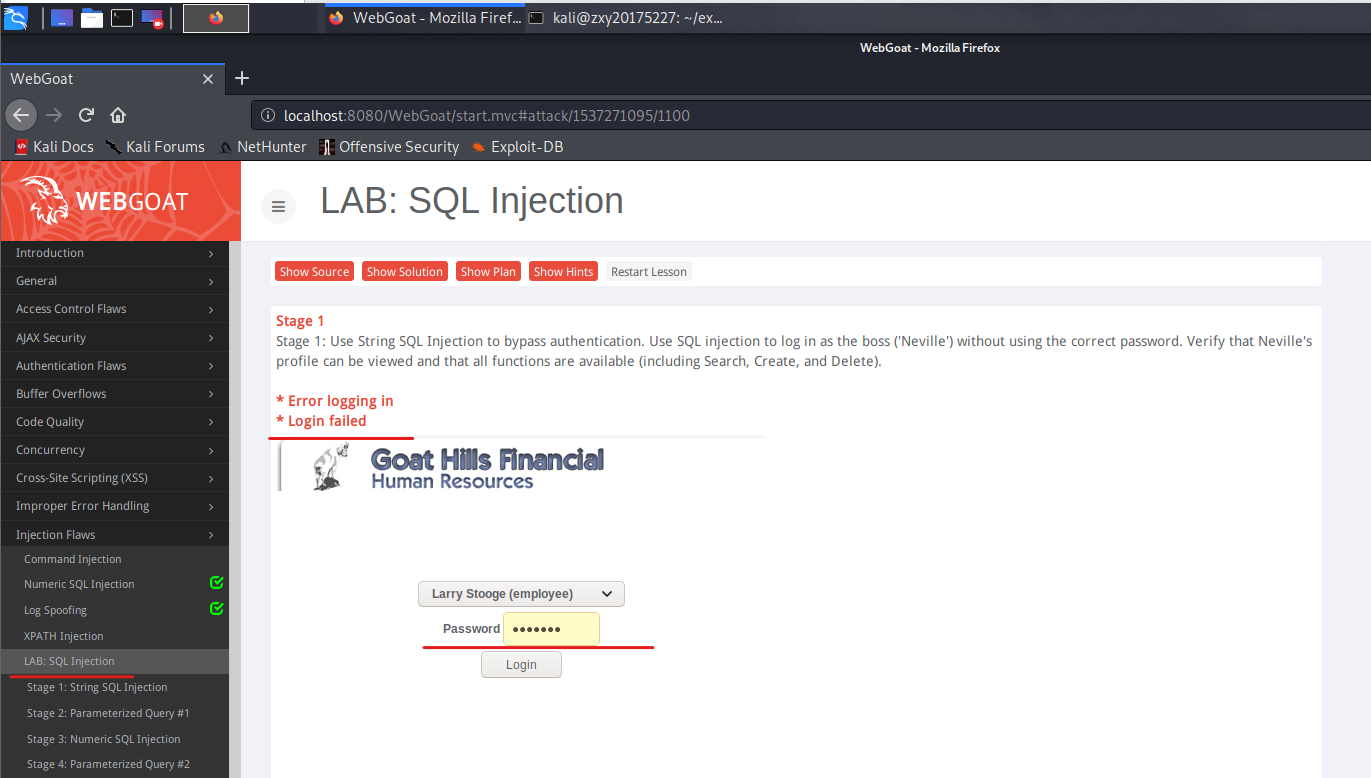Open the Larry Stooge (employee) dropdown
The height and width of the screenshot is (778, 1371).
(x=521, y=594)
